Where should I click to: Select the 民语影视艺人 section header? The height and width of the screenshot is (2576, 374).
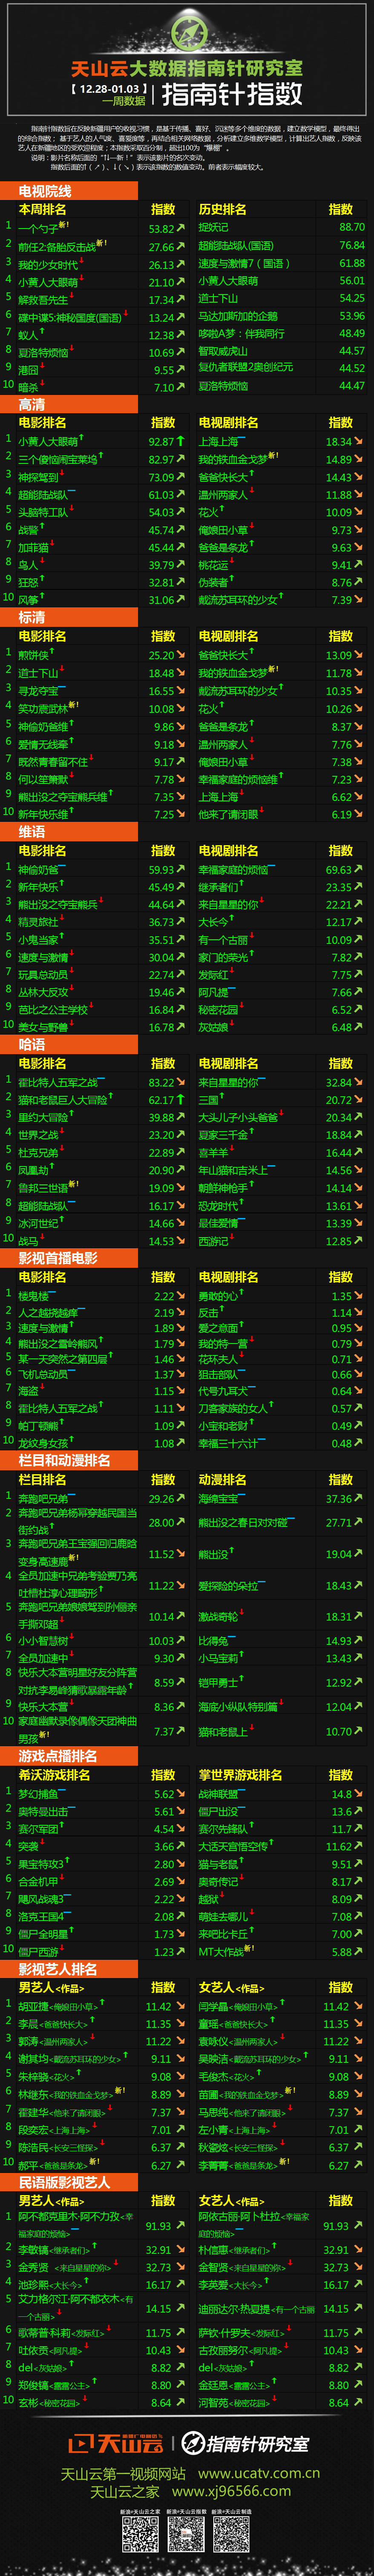pyautogui.click(x=69, y=2182)
